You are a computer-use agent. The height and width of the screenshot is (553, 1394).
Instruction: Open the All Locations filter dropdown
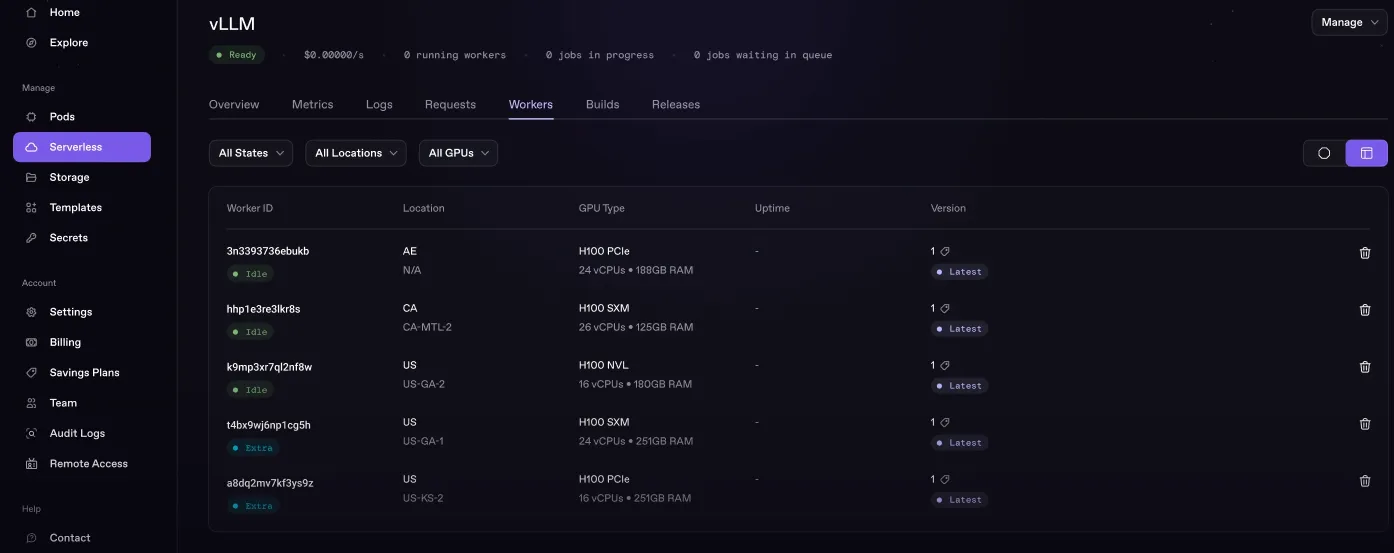pyautogui.click(x=356, y=153)
